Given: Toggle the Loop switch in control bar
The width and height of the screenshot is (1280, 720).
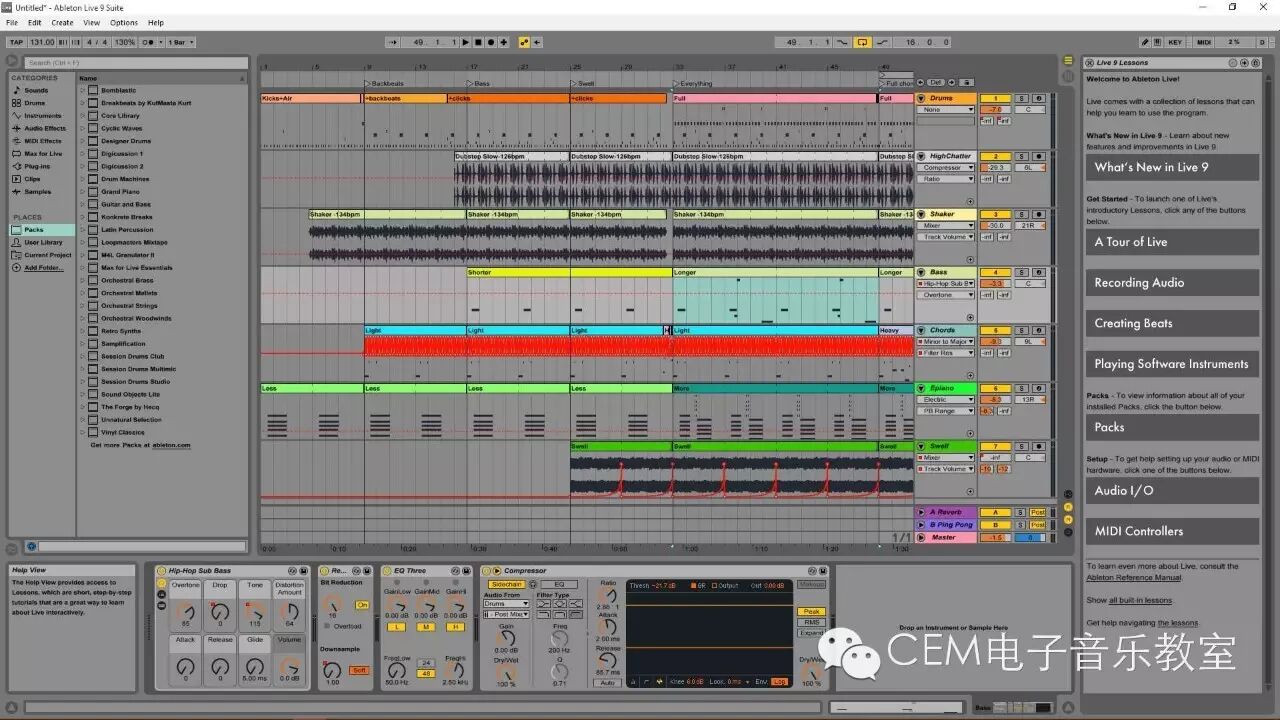Looking at the screenshot, I should tap(862, 42).
